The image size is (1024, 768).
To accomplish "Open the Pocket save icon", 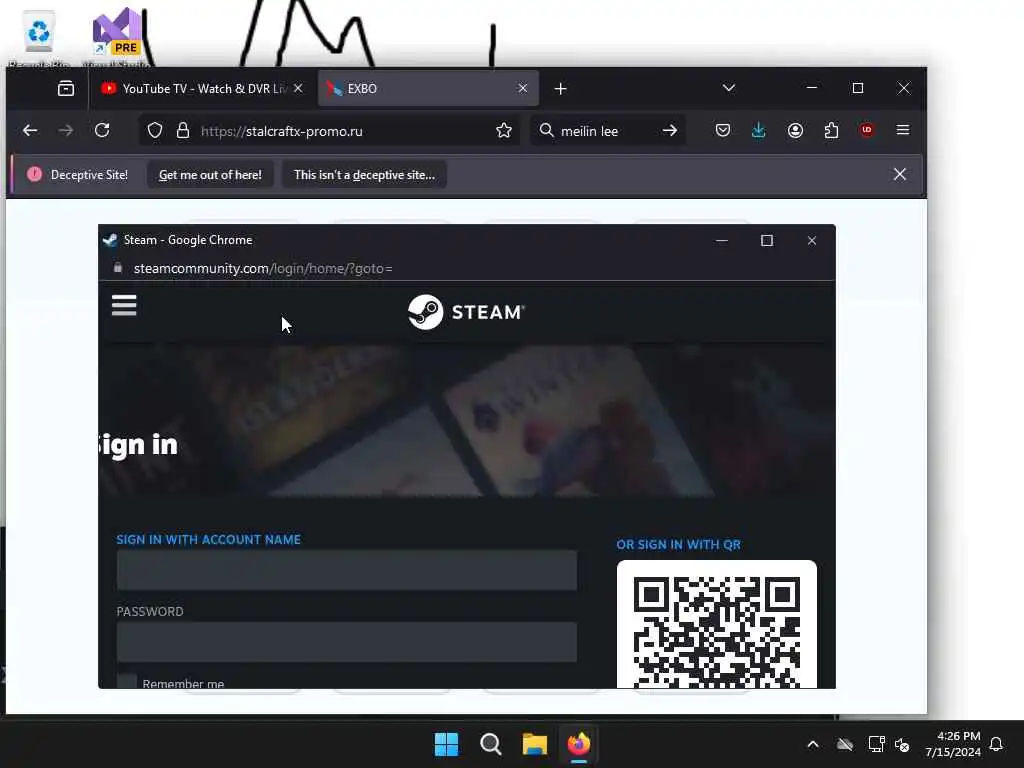I will (722, 131).
